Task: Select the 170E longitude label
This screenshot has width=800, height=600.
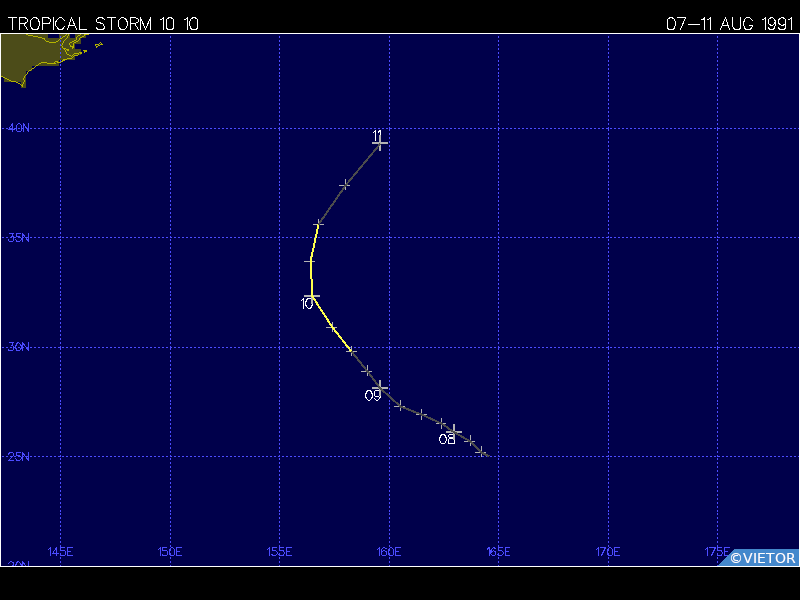Action: click(608, 552)
